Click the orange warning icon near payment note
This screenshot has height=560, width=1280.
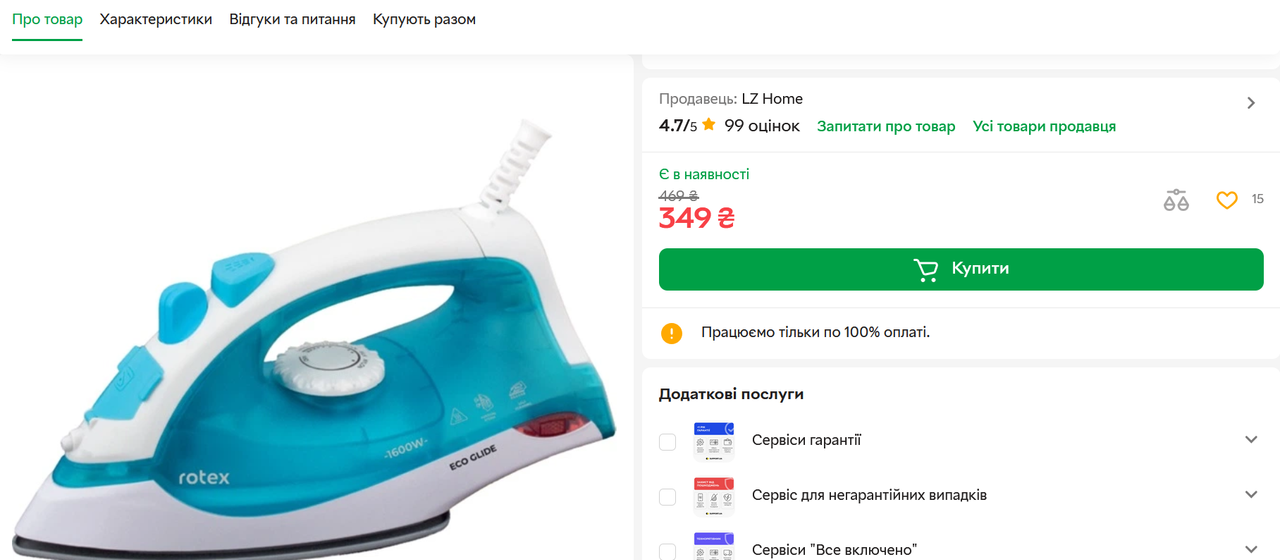[671, 333]
